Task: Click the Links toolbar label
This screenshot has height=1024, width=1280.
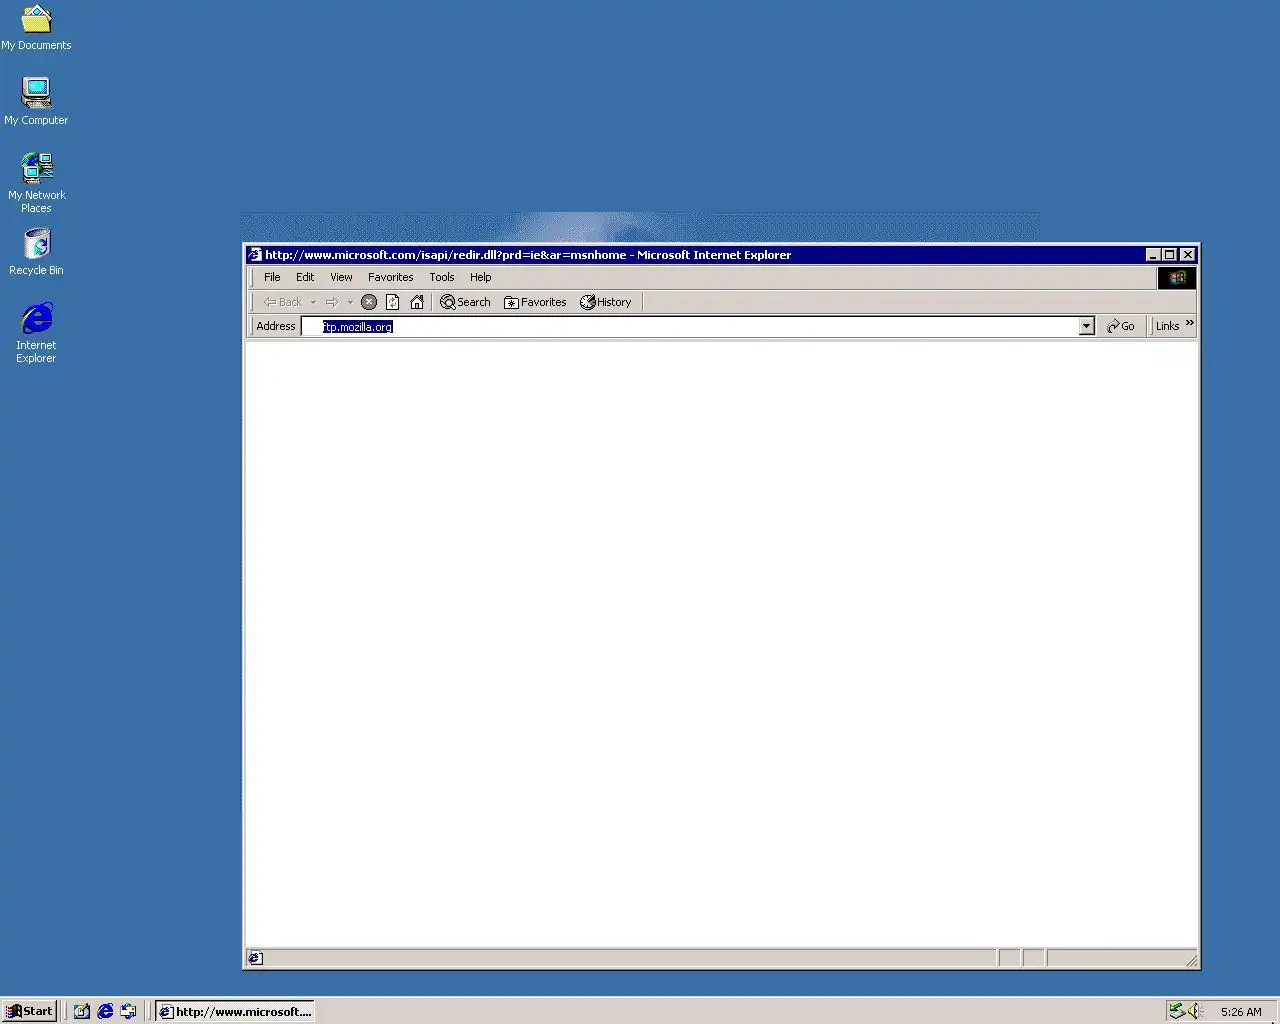Action: pos(1167,326)
